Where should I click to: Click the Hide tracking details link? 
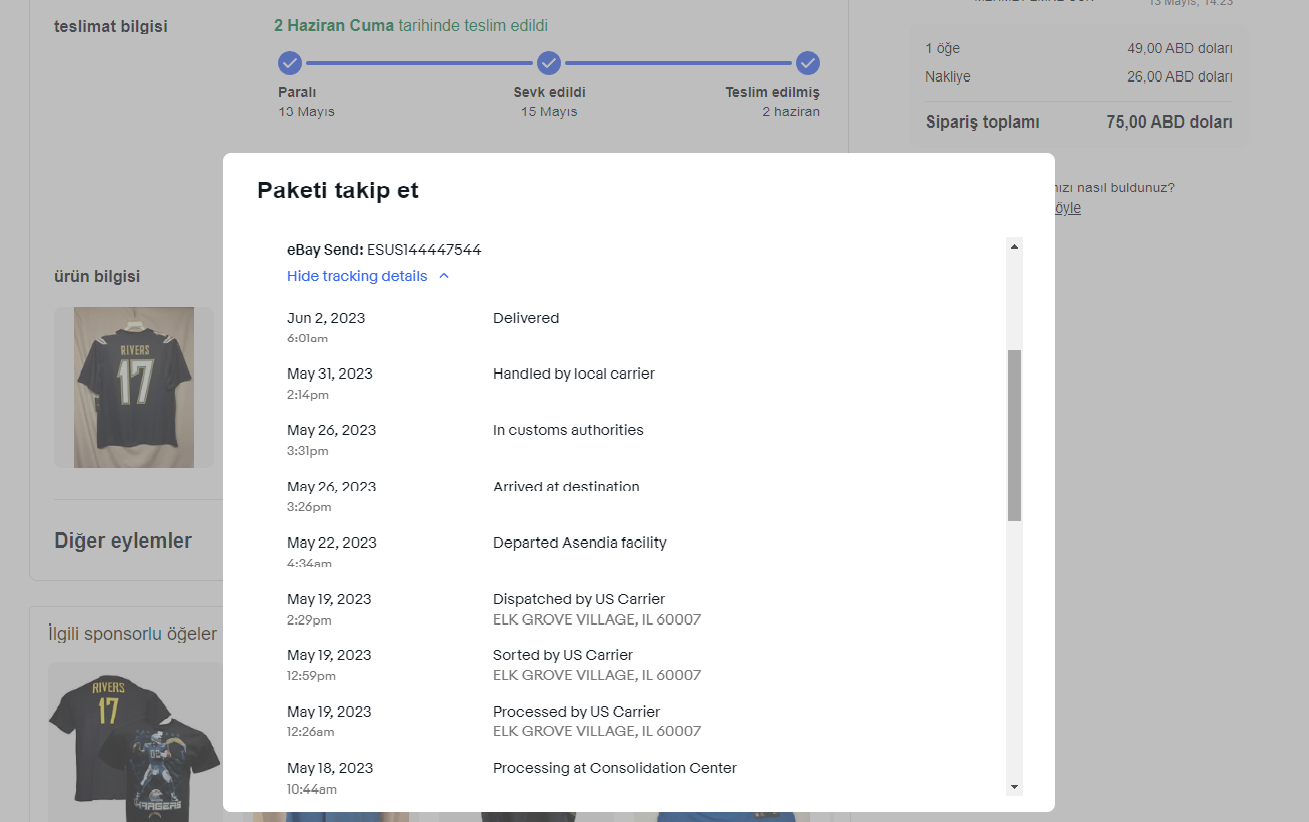point(357,276)
